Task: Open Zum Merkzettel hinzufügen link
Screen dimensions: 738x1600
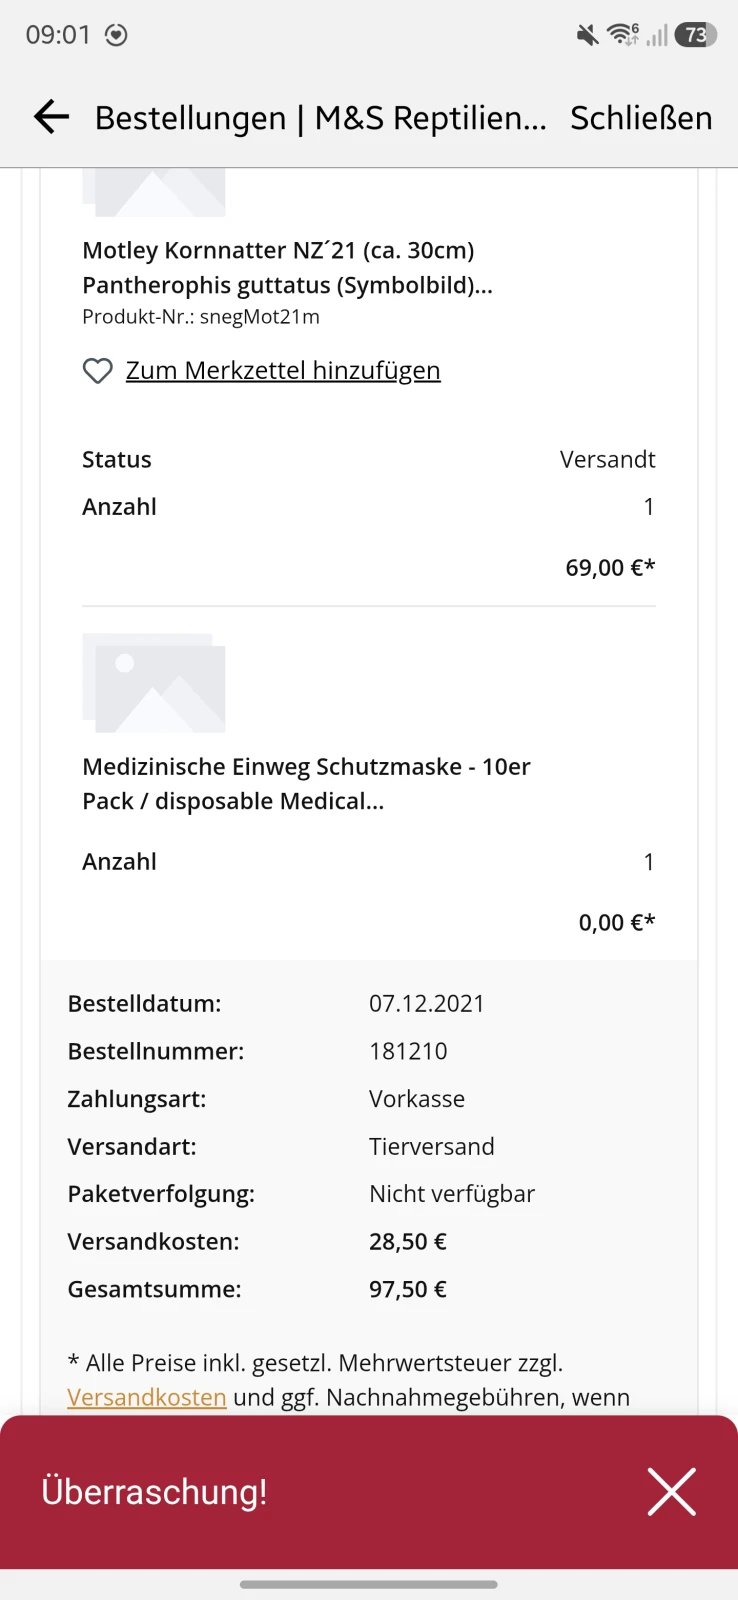Action: [283, 371]
